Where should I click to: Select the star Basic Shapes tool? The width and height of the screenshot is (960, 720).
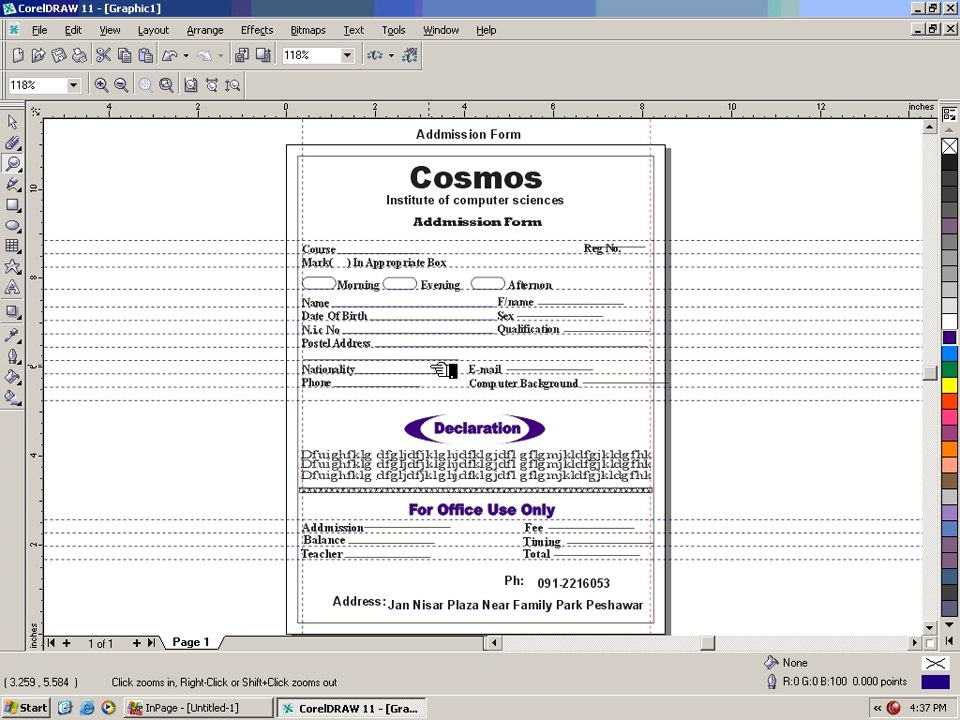click(x=12, y=267)
